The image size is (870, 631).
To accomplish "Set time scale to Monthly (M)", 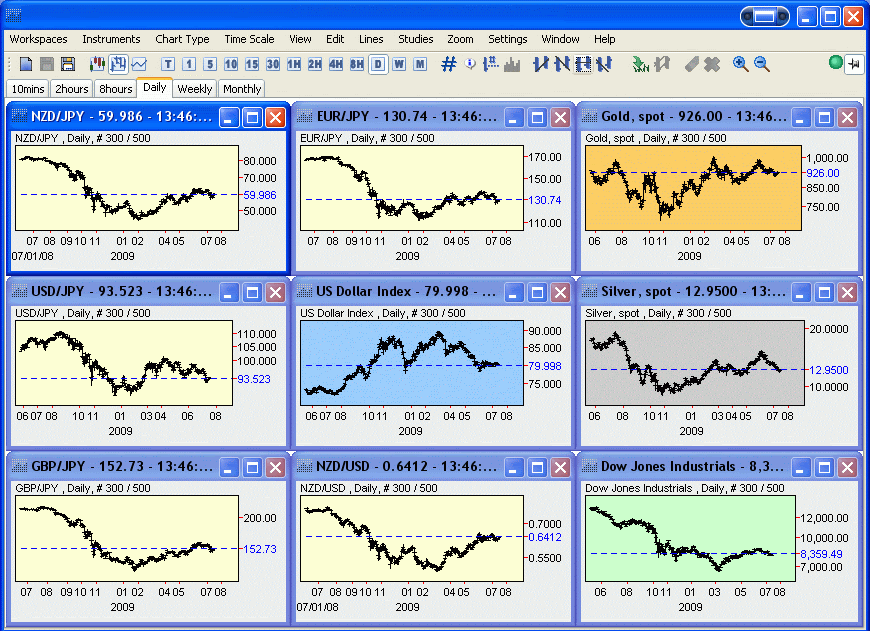I will [x=420, y=64].
